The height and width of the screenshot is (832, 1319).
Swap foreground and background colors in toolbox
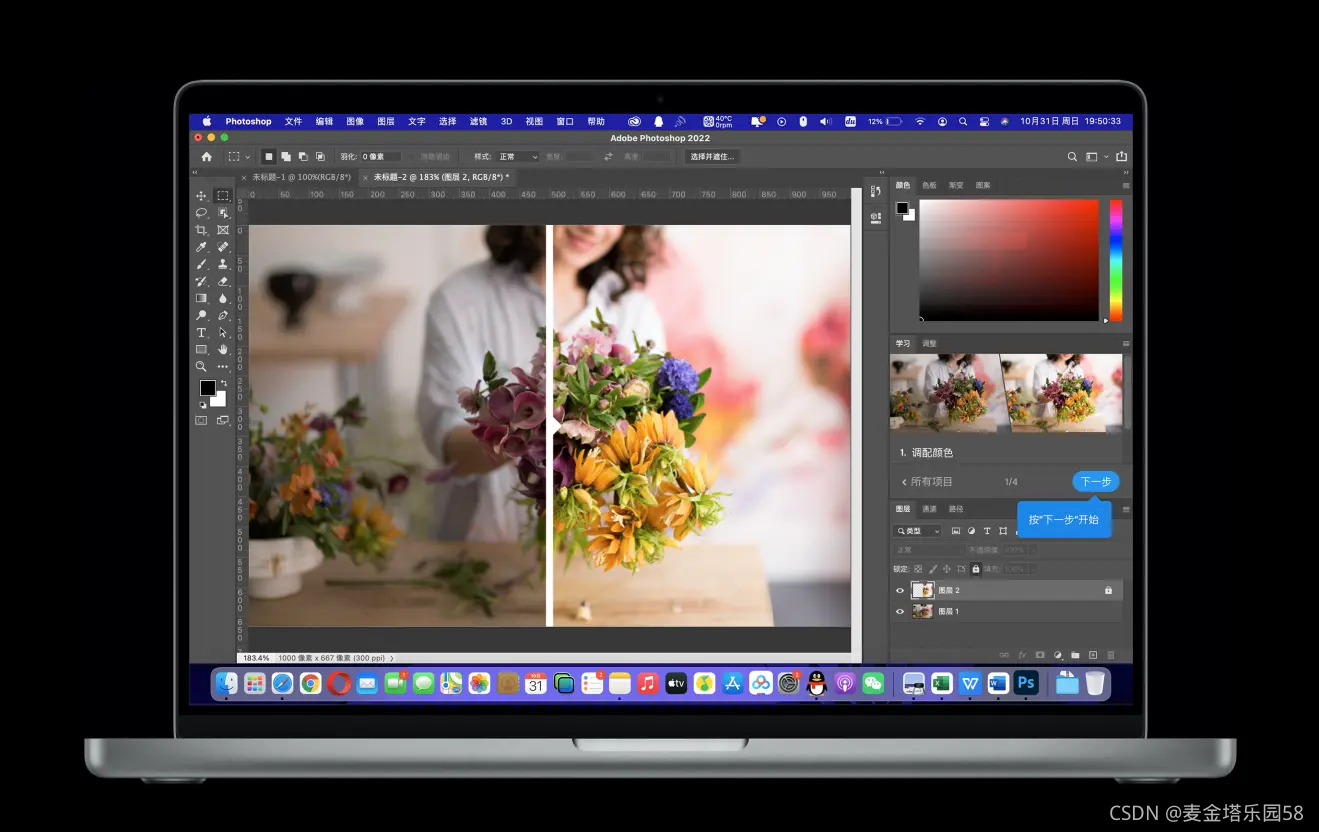point(224,382)
